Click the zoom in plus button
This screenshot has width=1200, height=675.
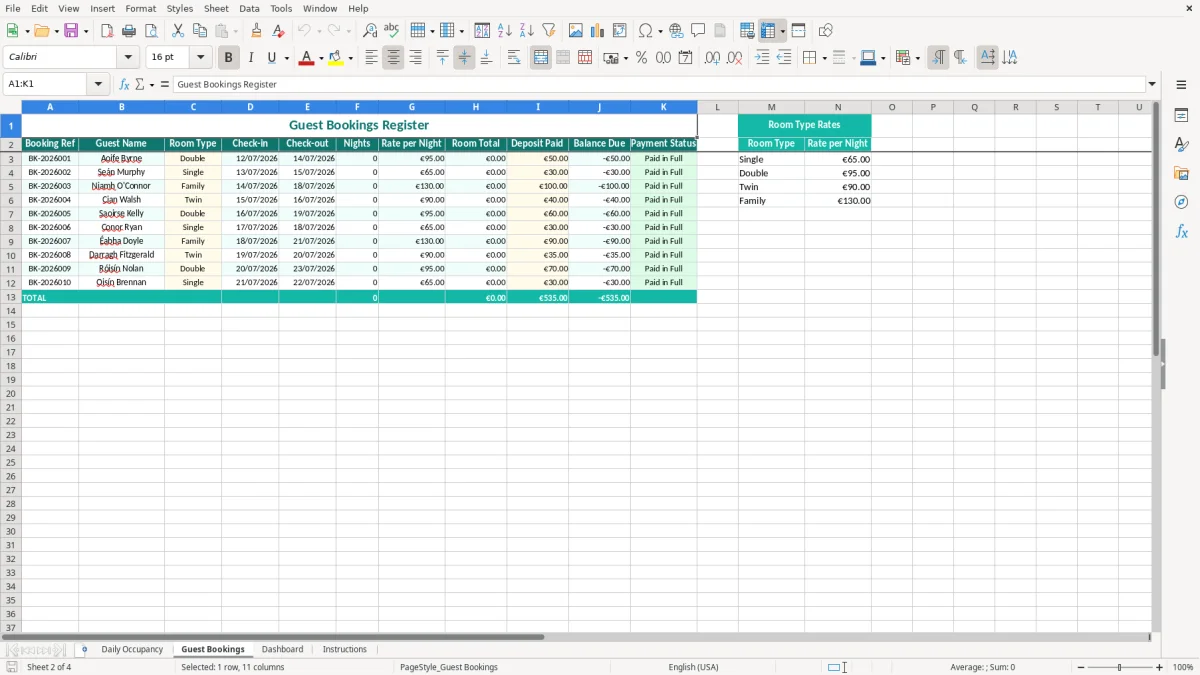tap(1160, 667)
